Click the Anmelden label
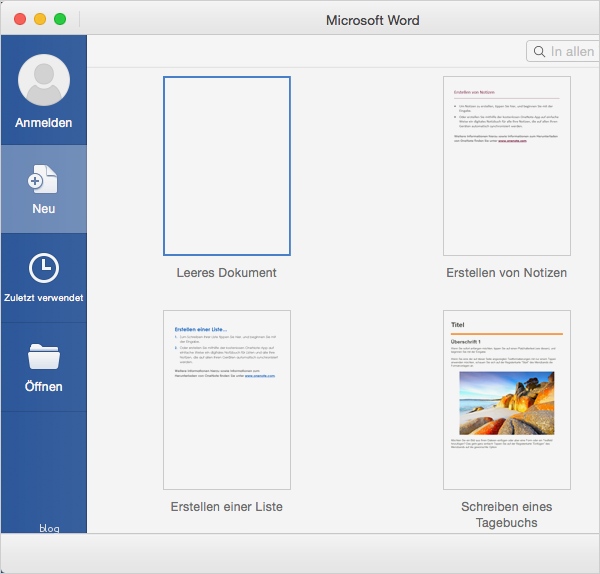This screenshot has width=600, height=574. 44,123
